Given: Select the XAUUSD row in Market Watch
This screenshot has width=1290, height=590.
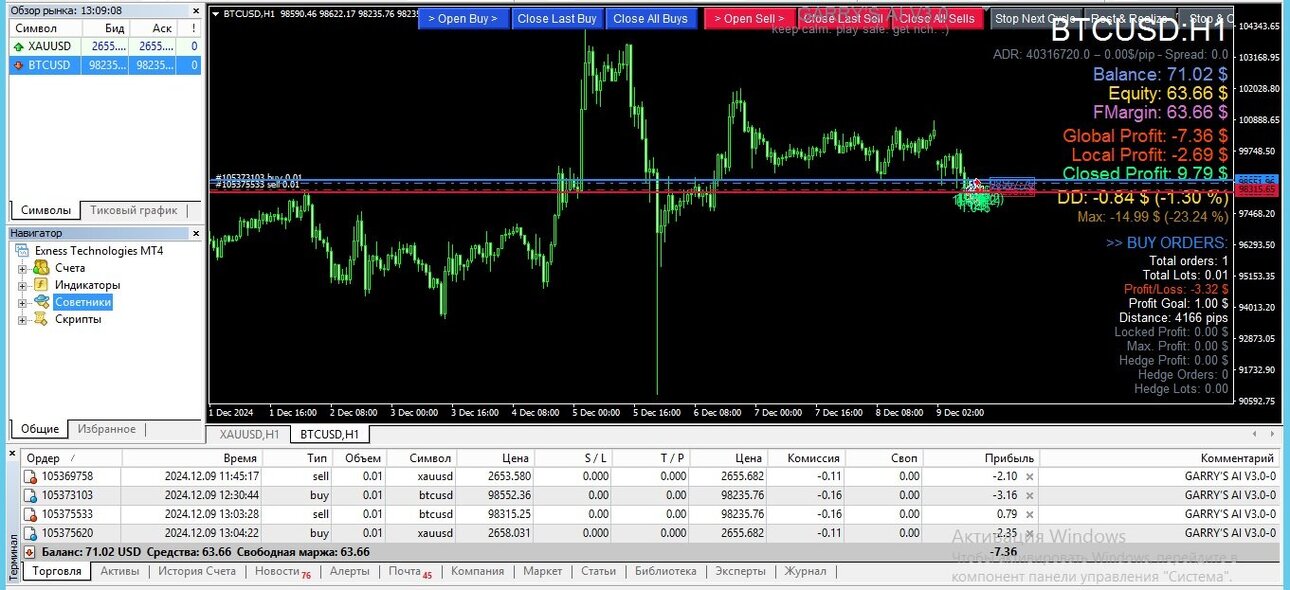Looking at the screenshot, I should pyautogui.click(x=105, y=47).
